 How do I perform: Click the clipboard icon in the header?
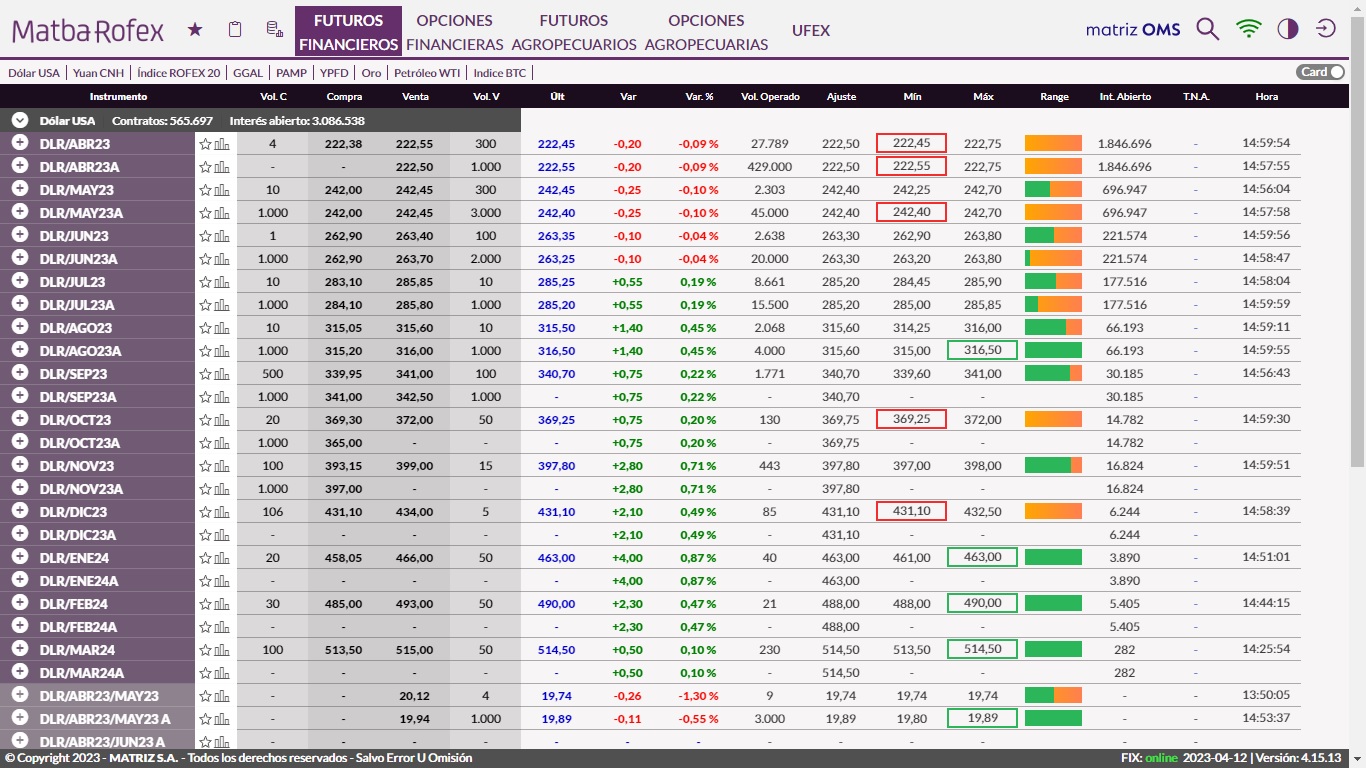235,30
